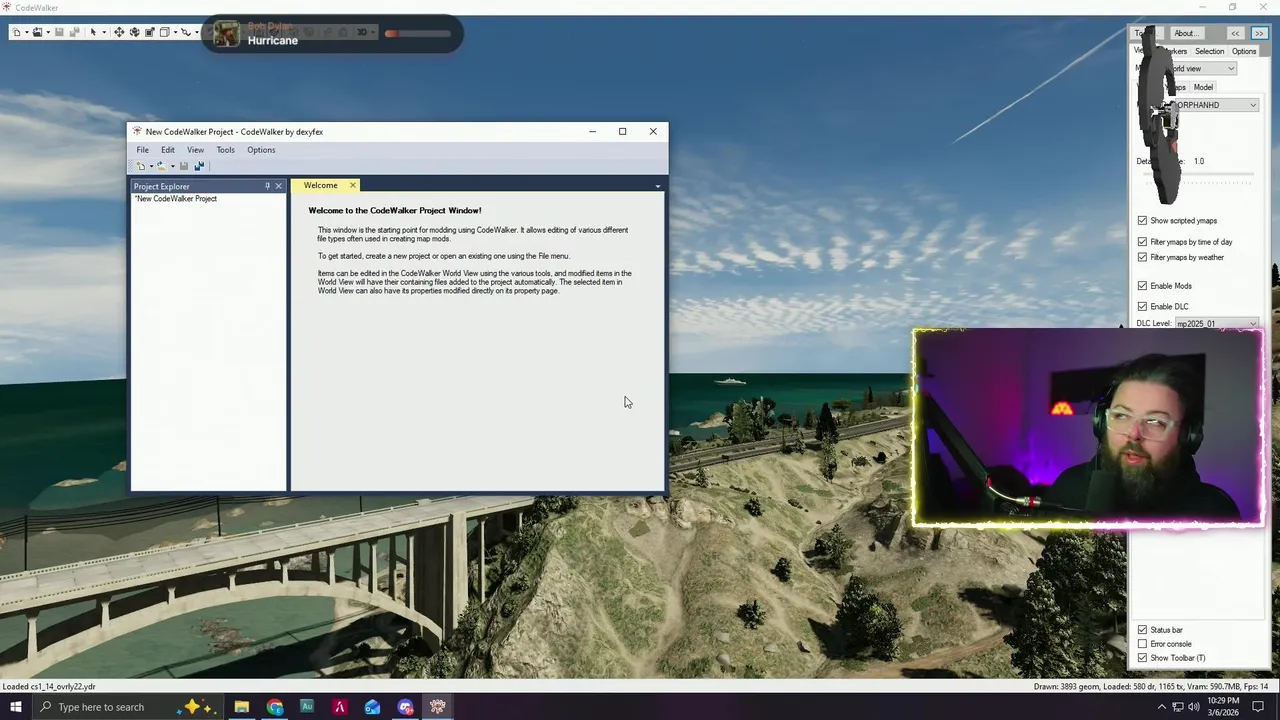
Task: Open Windows notification center icon
Action: tap(1259, 707)
